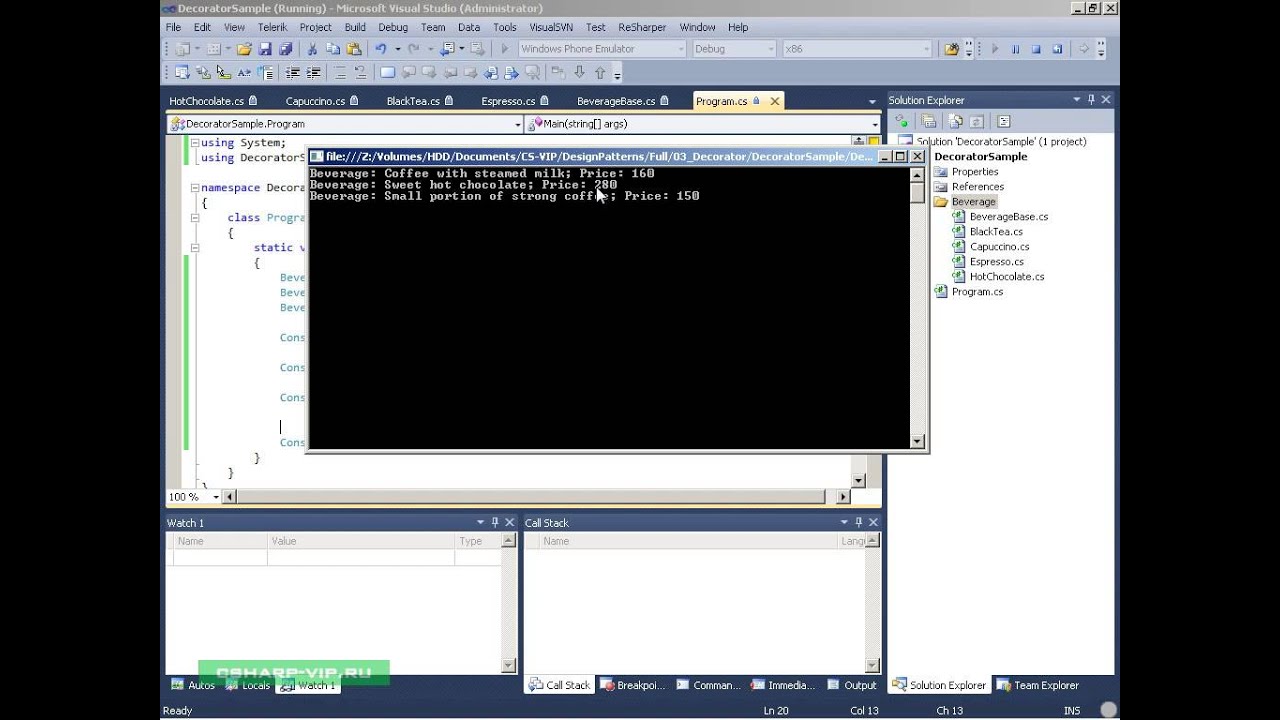This screenshot has width=1280, height=720.
Task: Select HotChocolate.cs in Solution Explorer
Action: [x=1007, y=276]
